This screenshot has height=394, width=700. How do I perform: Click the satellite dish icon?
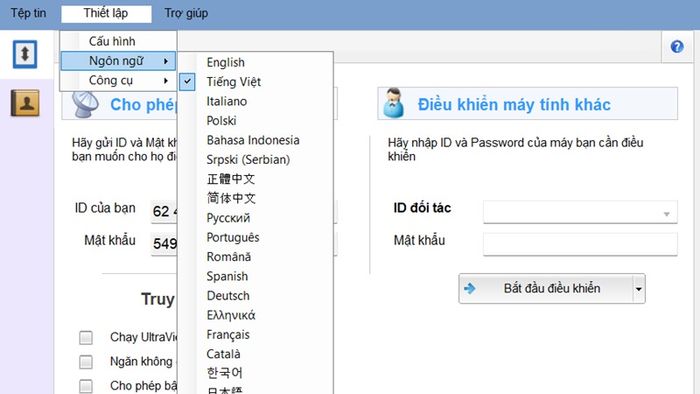pyautogui.click(x=85, y=104)
